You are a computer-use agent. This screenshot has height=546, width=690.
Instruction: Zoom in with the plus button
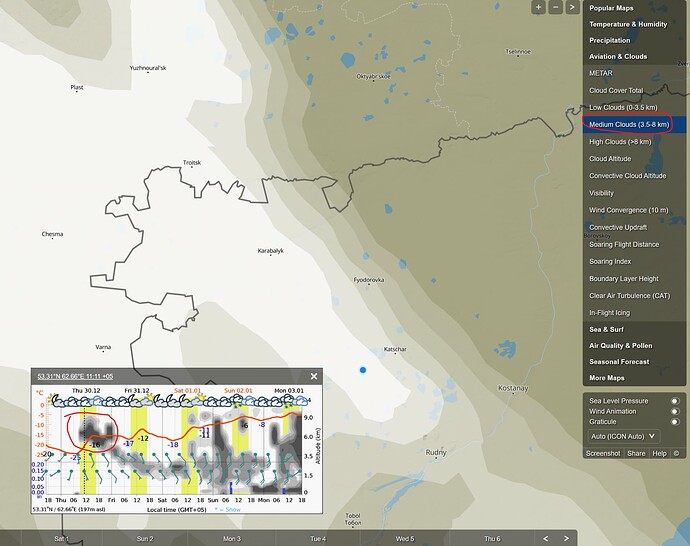(x=539, y=7)
